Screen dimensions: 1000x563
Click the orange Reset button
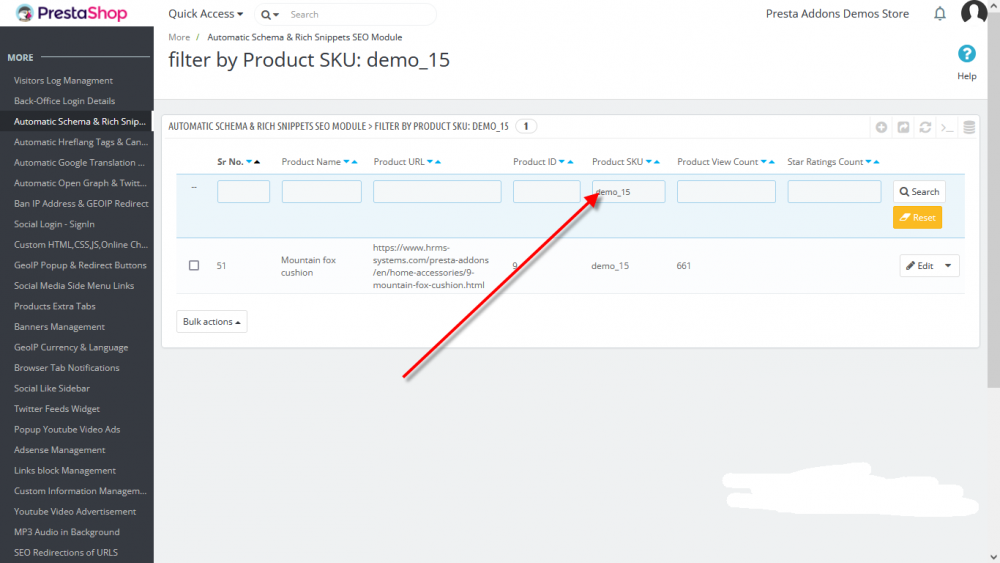pyautogui.click(x=917, y=217)
